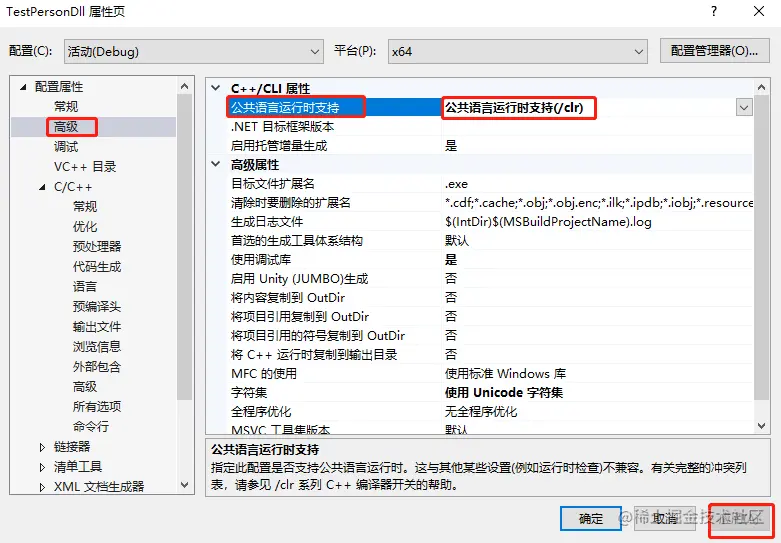Click the property grid scroll-down arrow
This screenshot has width=781, height=543.
point(761,425)
